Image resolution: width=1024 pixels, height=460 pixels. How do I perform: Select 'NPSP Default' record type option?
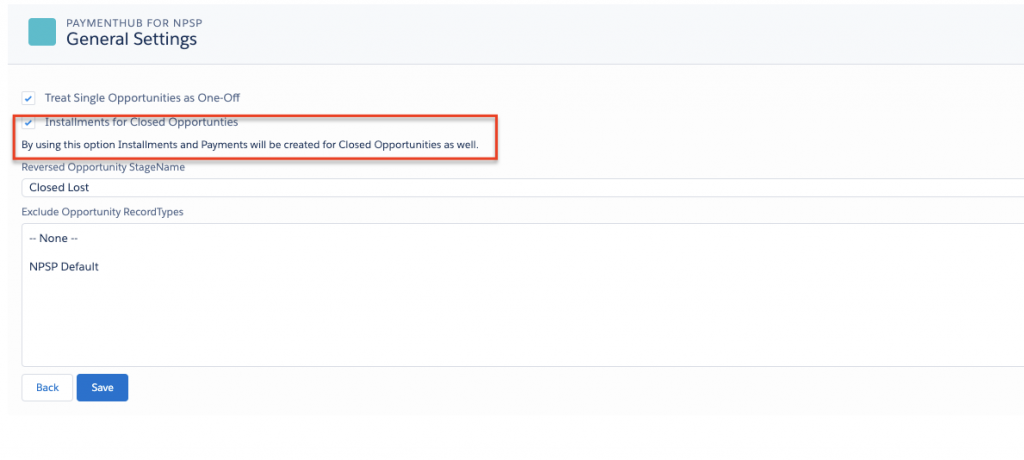pos(64,267)
